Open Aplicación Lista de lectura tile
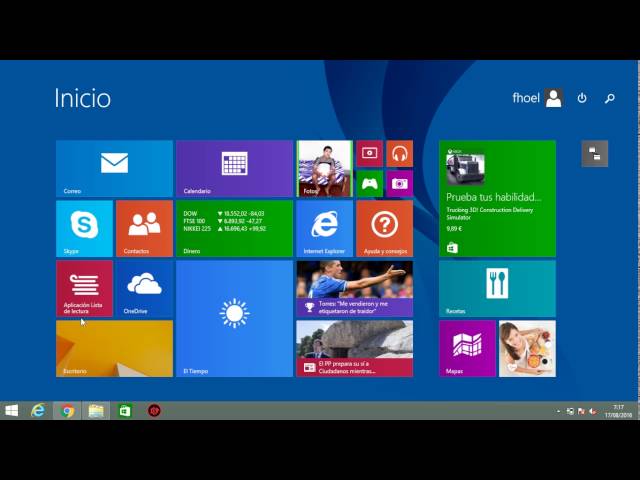Viewport: 640px width, 480px height. [x=84, y=289]
